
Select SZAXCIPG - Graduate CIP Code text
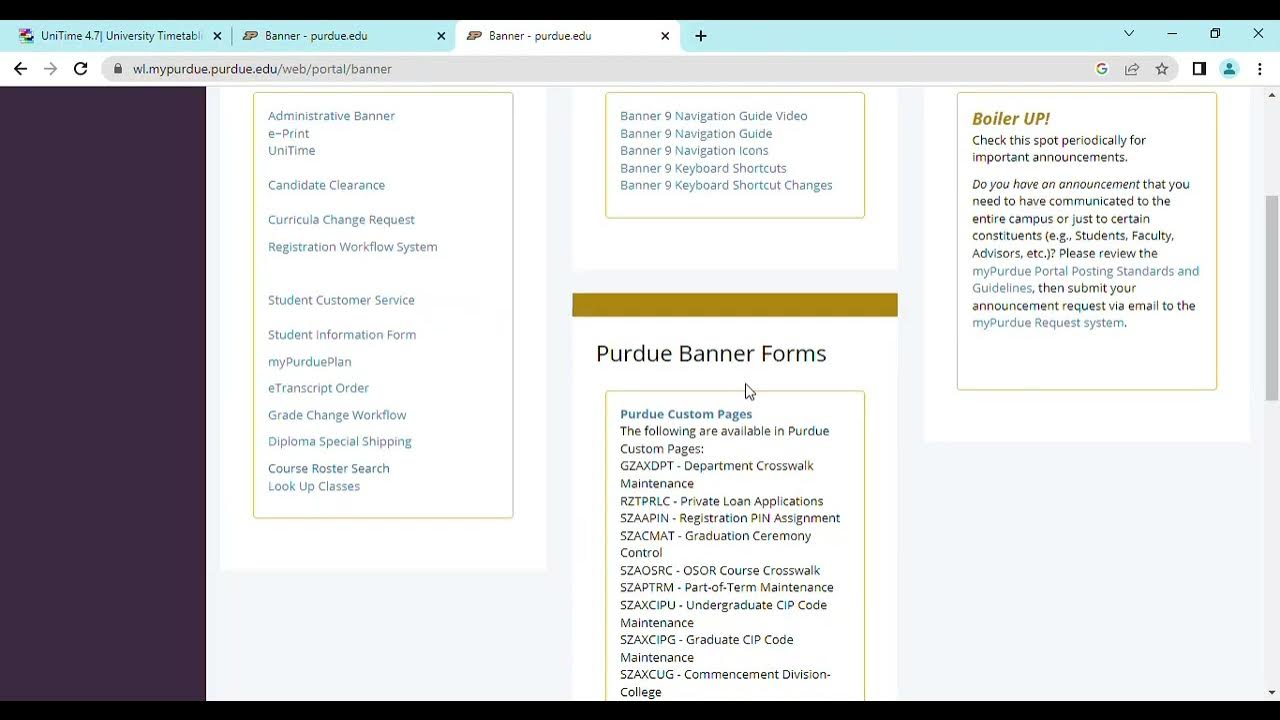[706, 640]
